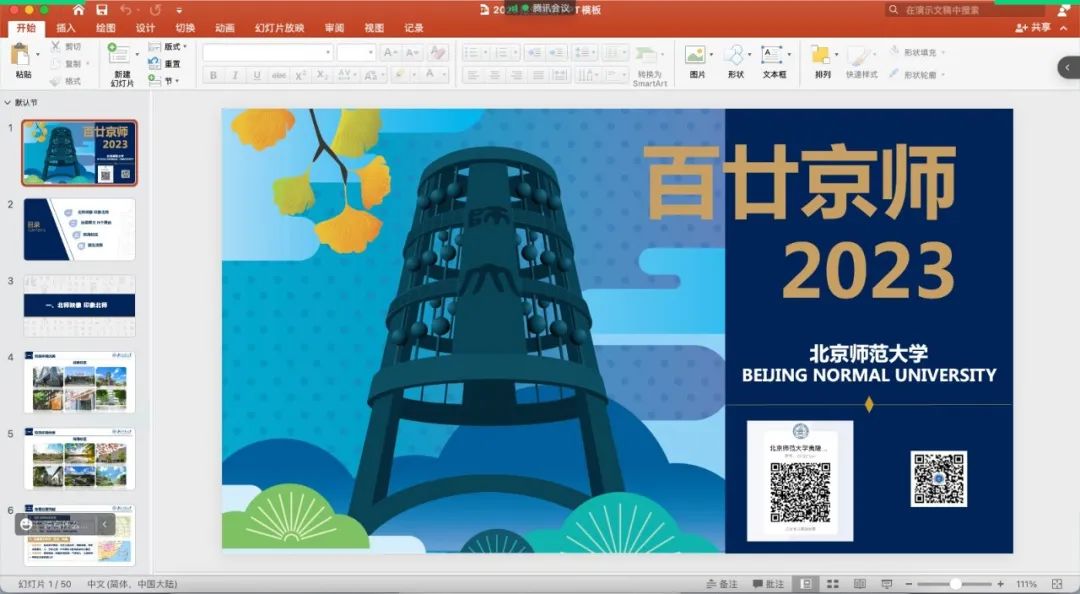Viewport: 1080px width, 594px height.
Task: Save the presentation with floppy disk icon
Action: pos(102,10)
